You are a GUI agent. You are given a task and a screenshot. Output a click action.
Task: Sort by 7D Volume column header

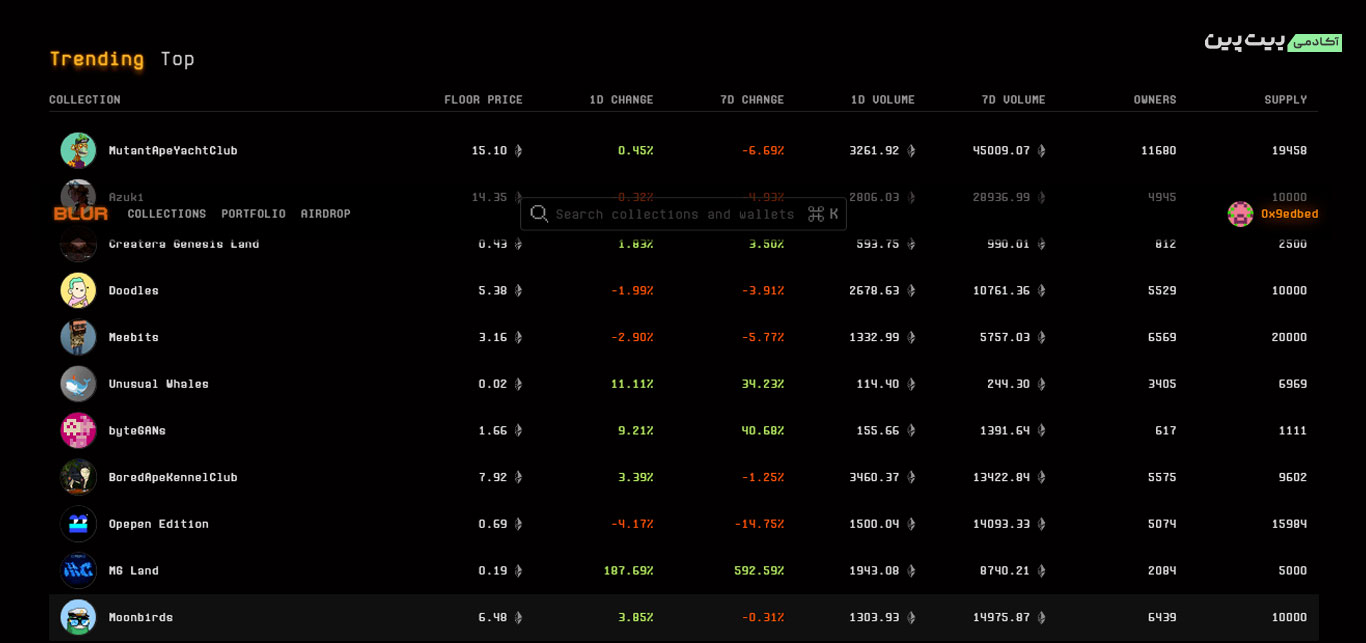(1014, 100)
